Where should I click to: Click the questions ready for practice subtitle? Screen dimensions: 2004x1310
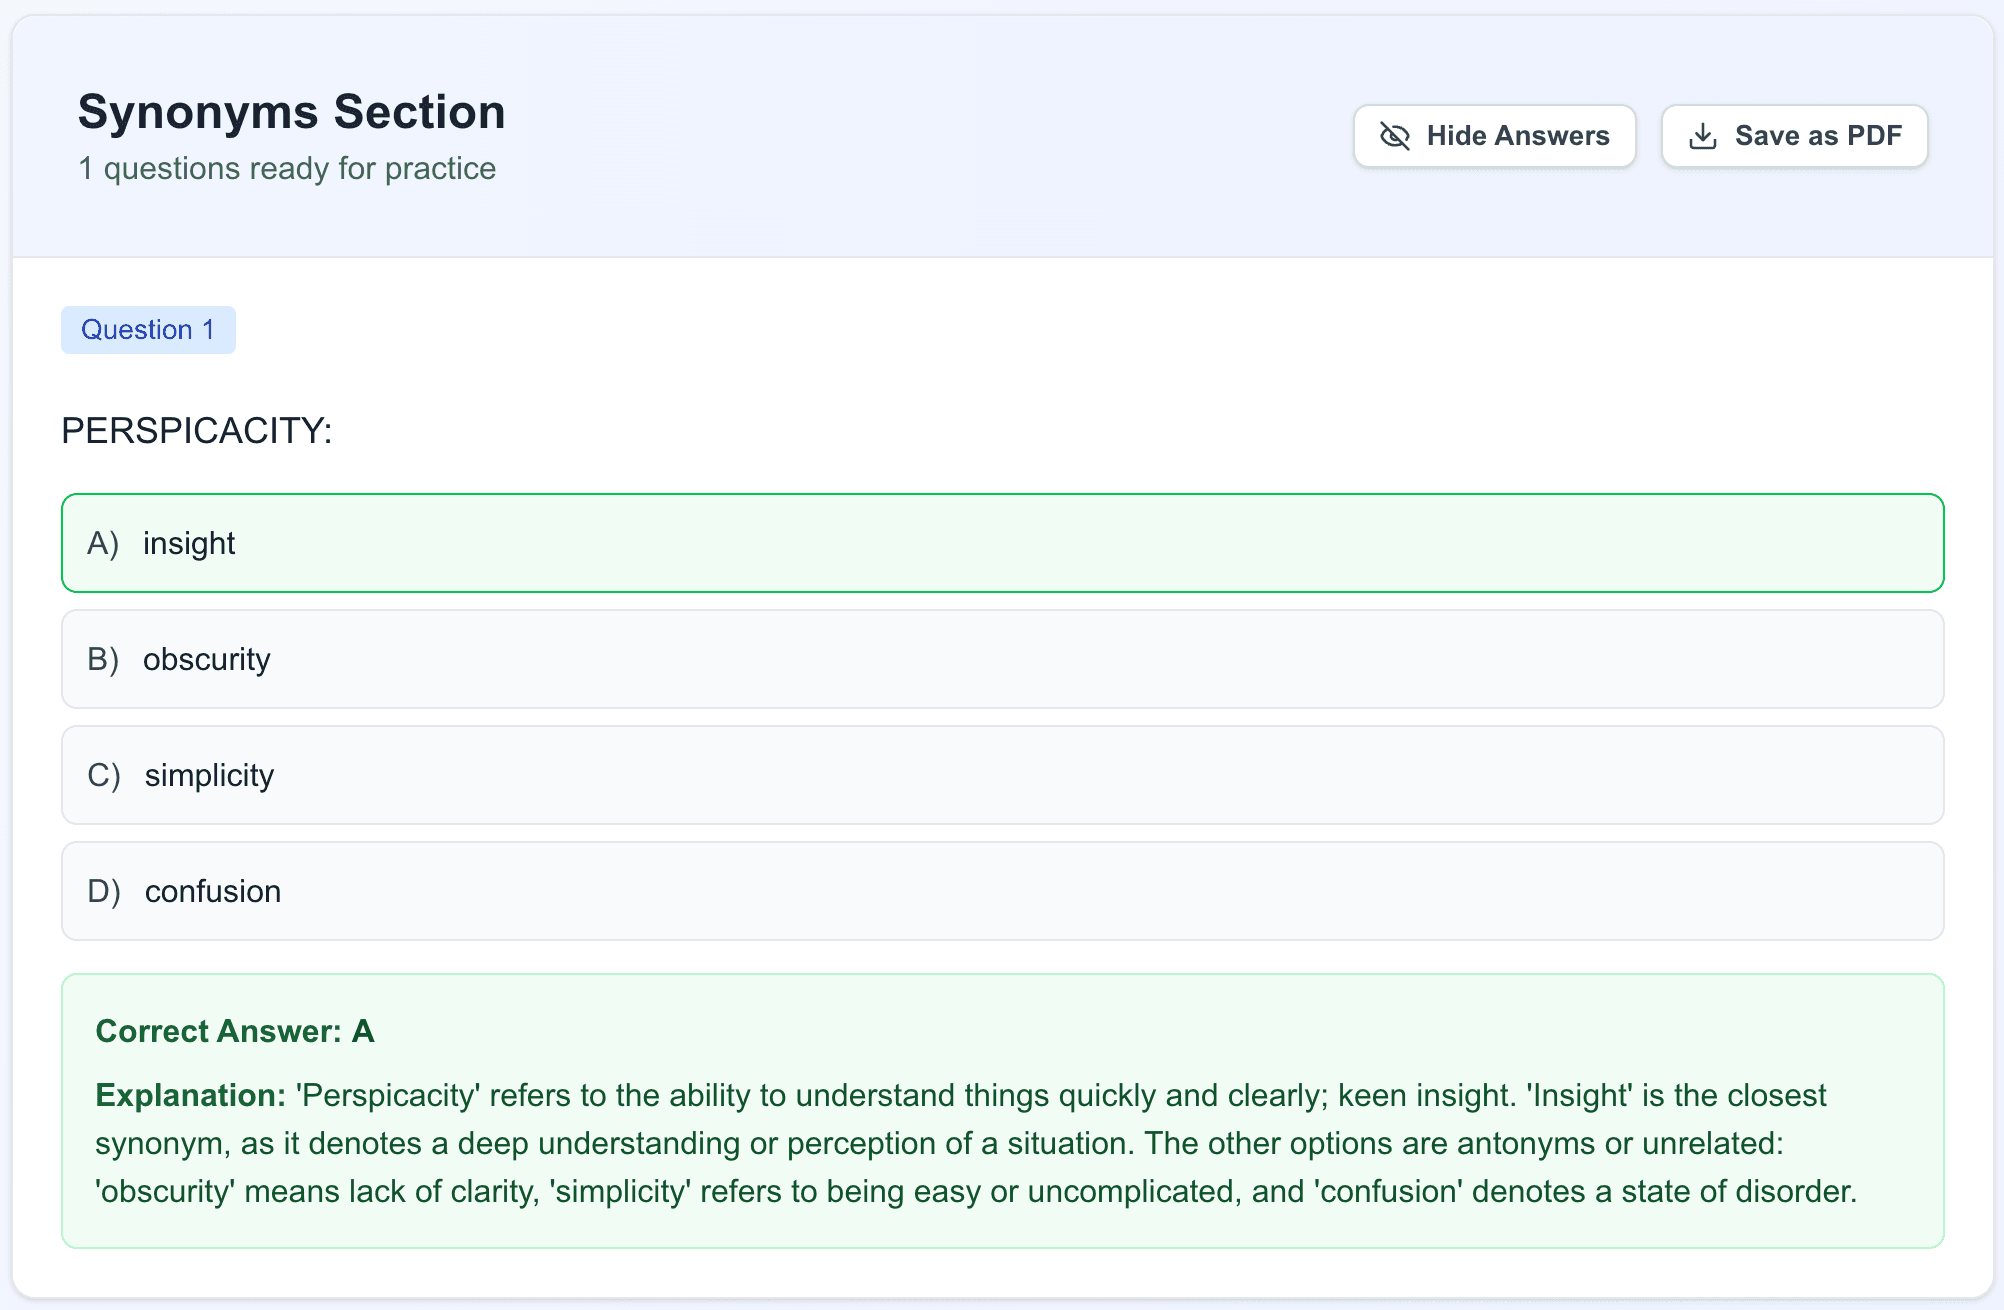coord(287,168)
